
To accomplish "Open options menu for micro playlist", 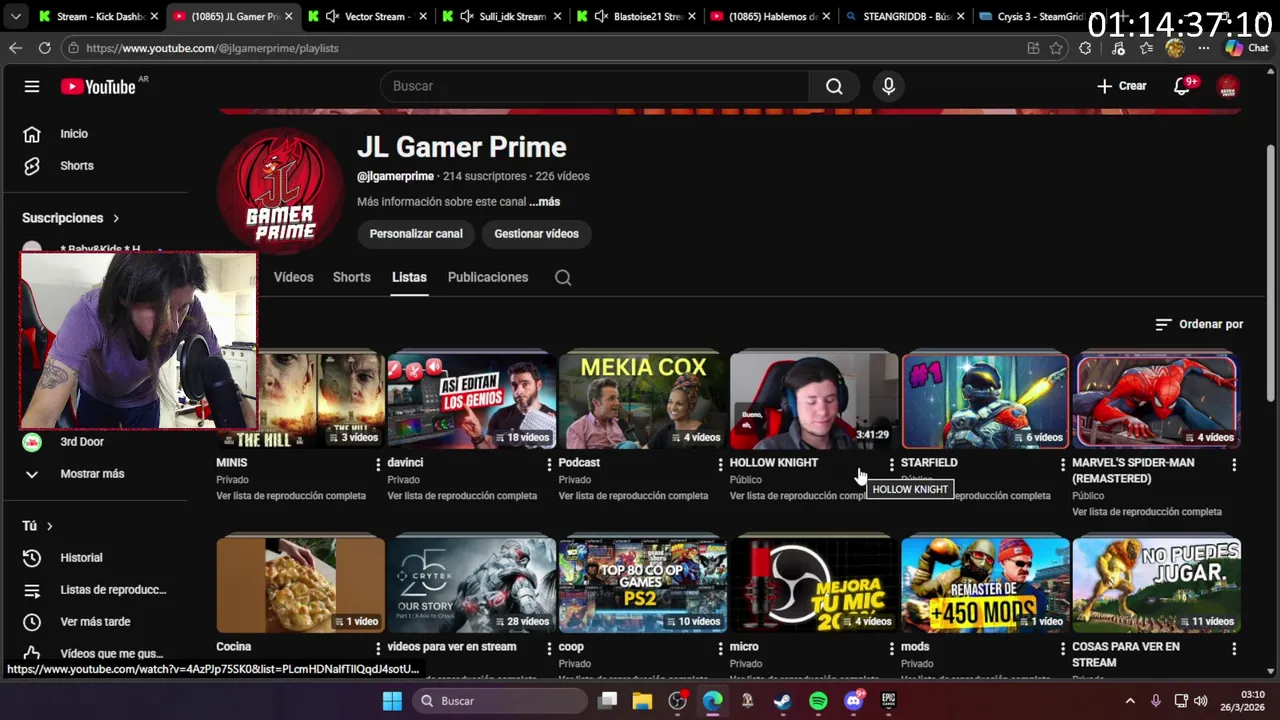I will pos(892,648).
